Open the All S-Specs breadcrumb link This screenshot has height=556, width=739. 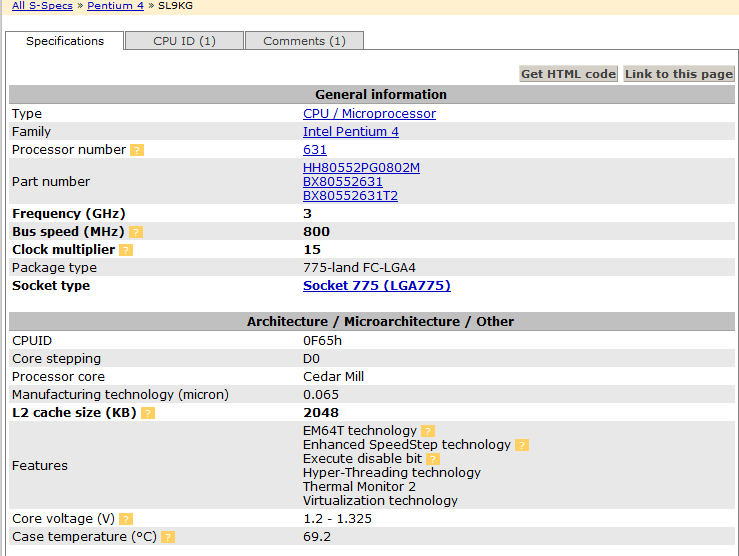(42, 6)
